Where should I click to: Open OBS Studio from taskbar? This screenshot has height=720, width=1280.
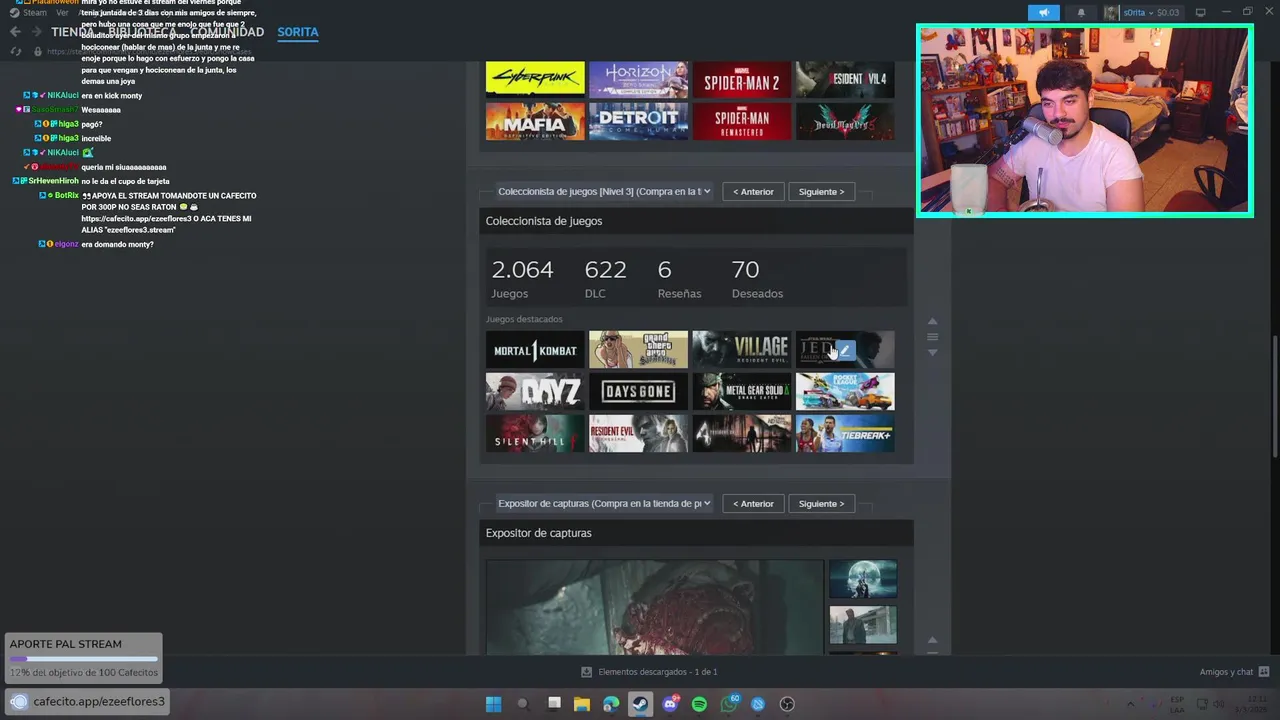pyautogui.click(x=787, y=704)
